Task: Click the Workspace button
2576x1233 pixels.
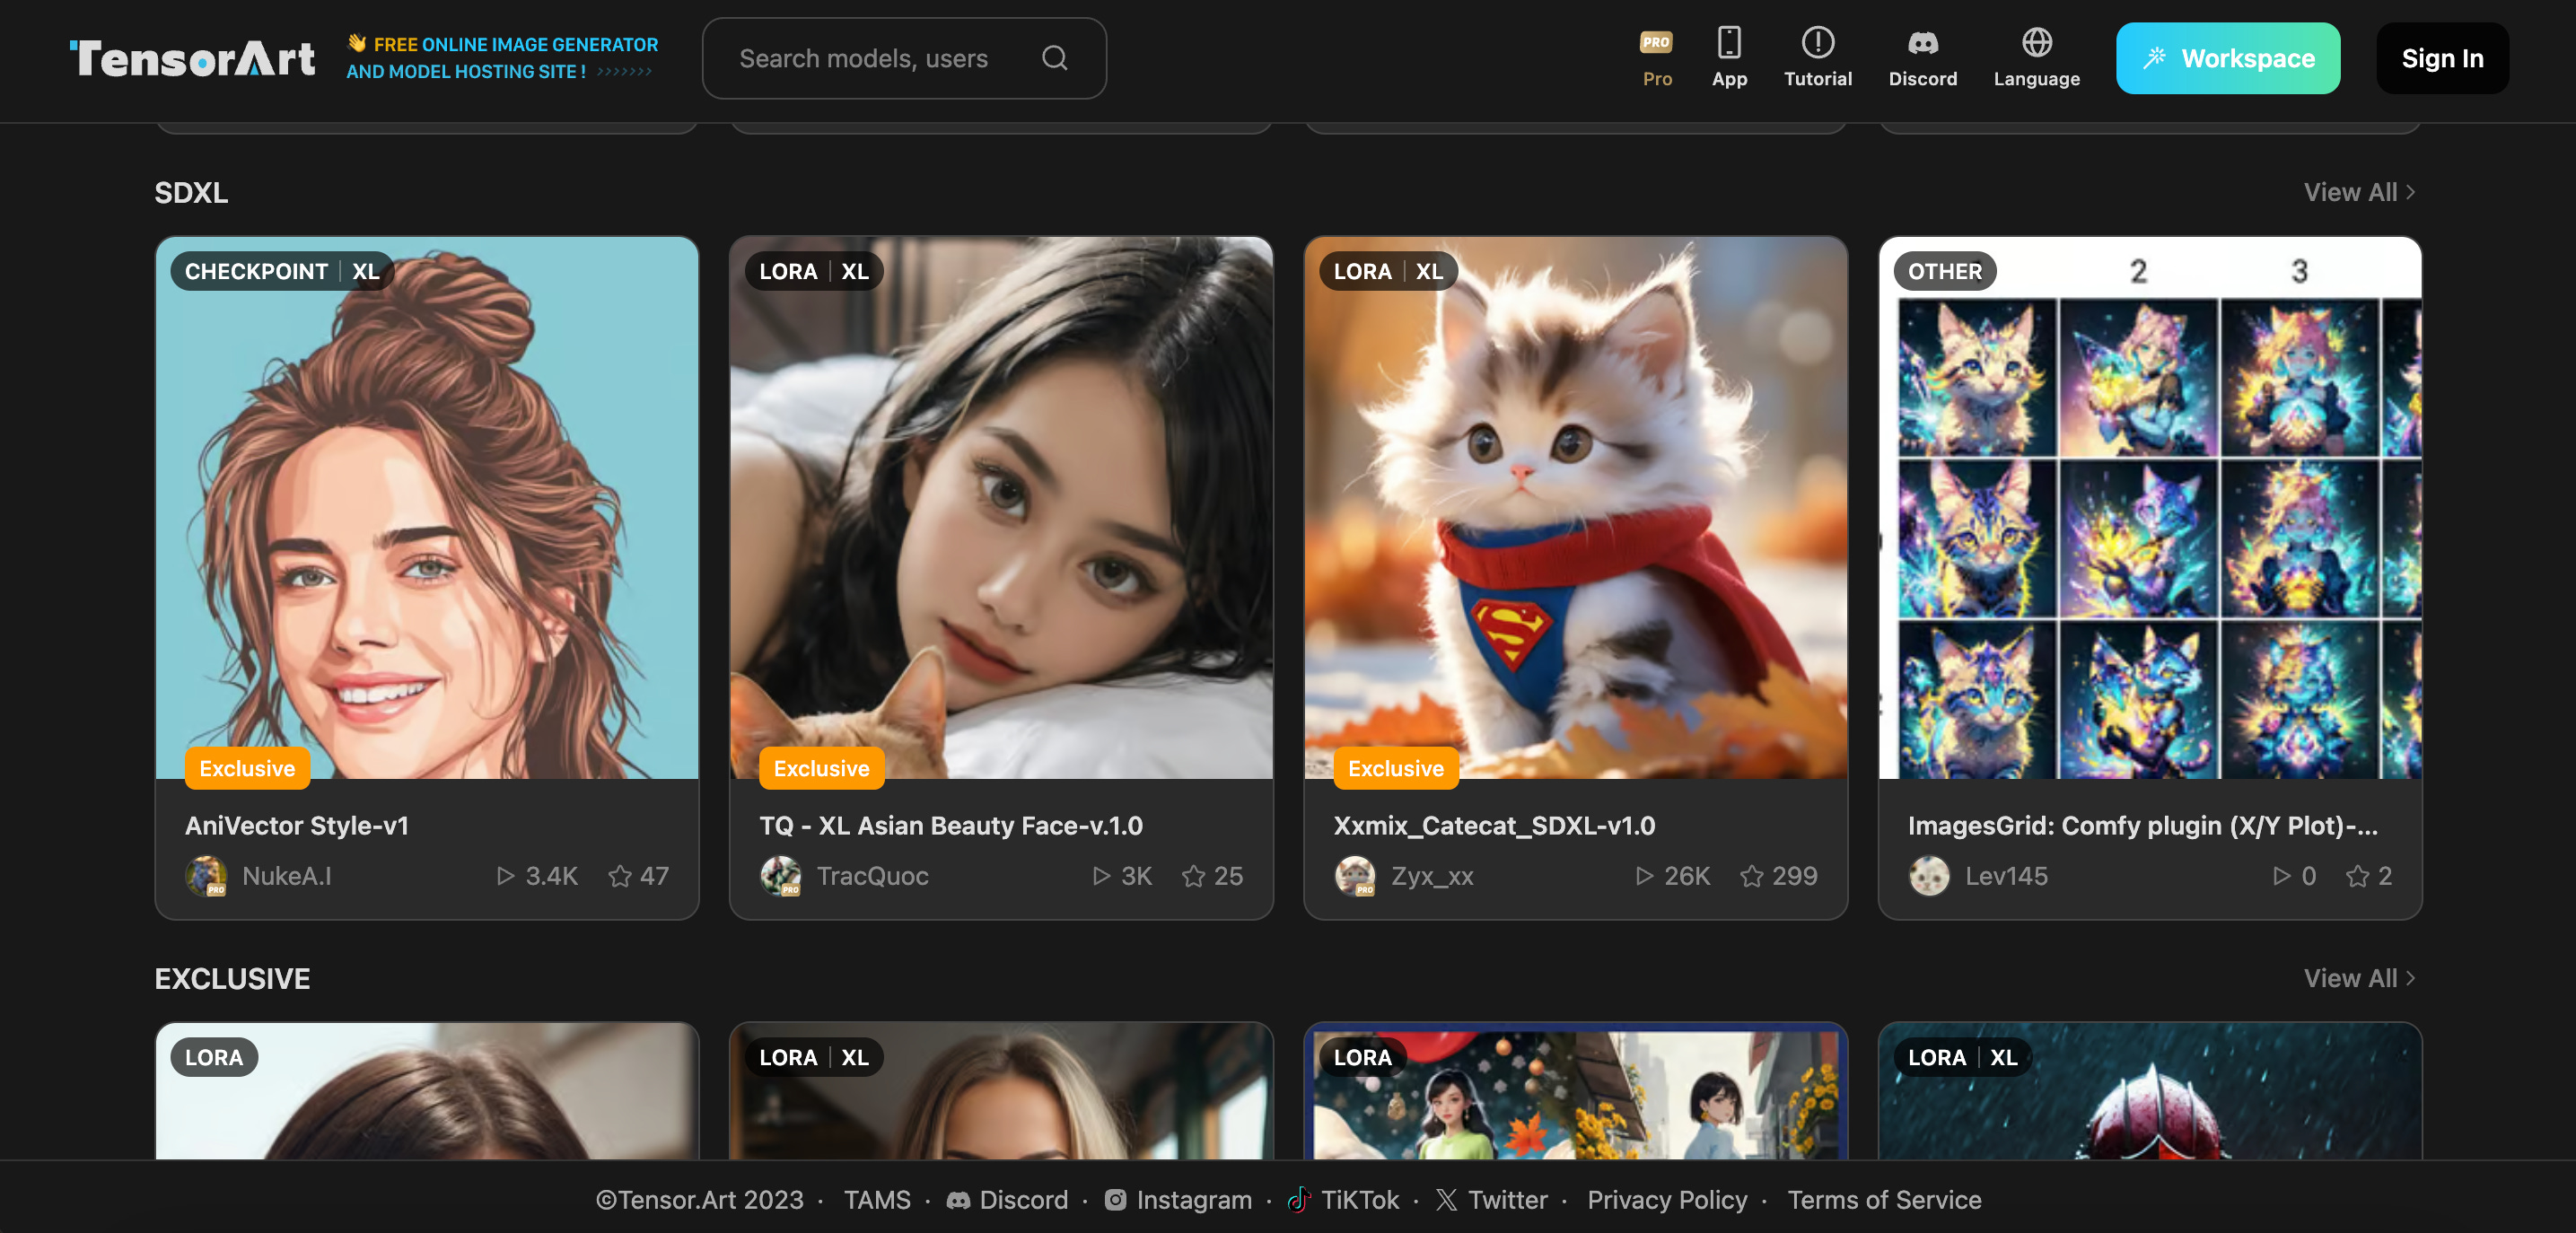Action: tap(2227, 57)
